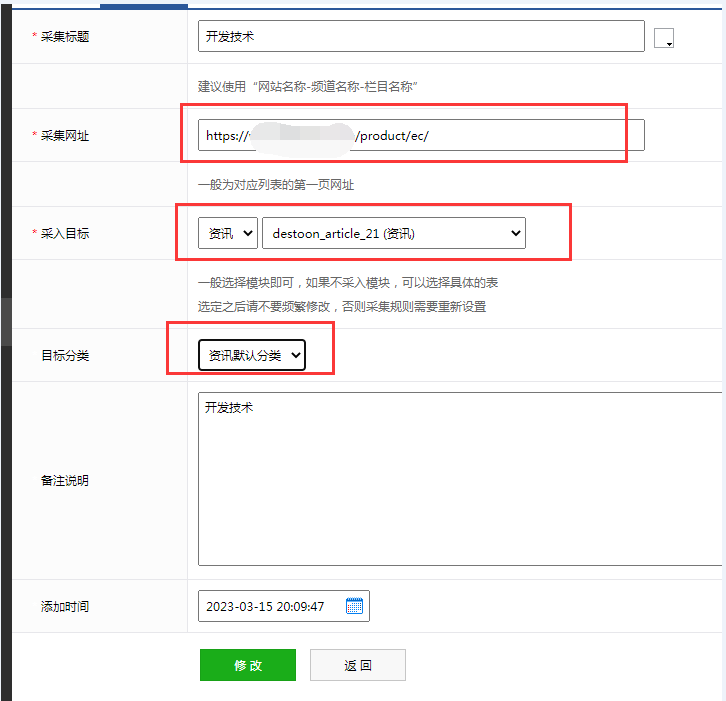Viewport: 726px width, 701px height.
Task: Click the 采入目标 field label
Action: click(x=64, y=233)
